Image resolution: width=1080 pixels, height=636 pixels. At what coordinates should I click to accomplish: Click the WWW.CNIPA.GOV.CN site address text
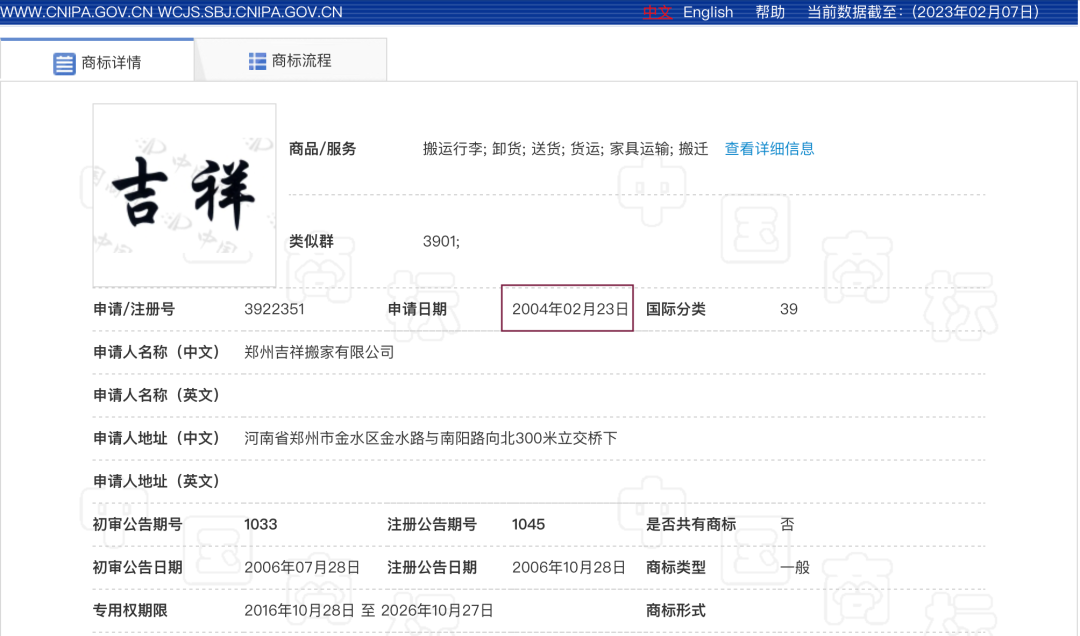tap(76, 12)
